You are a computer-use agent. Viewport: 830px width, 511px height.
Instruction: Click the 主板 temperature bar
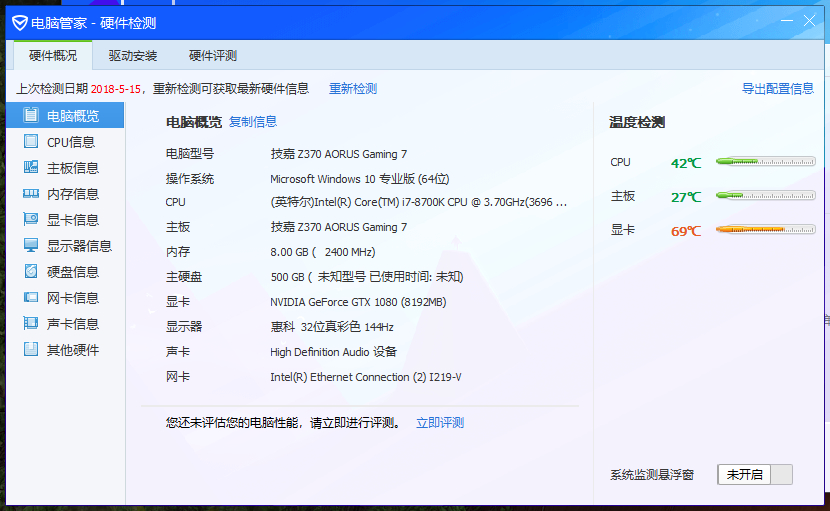click(x=765, y=195)
